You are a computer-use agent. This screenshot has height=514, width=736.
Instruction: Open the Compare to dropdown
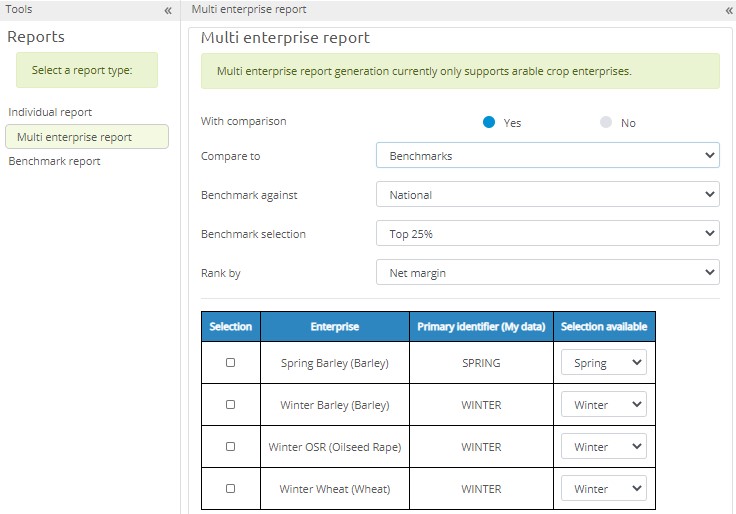(547, 156)
